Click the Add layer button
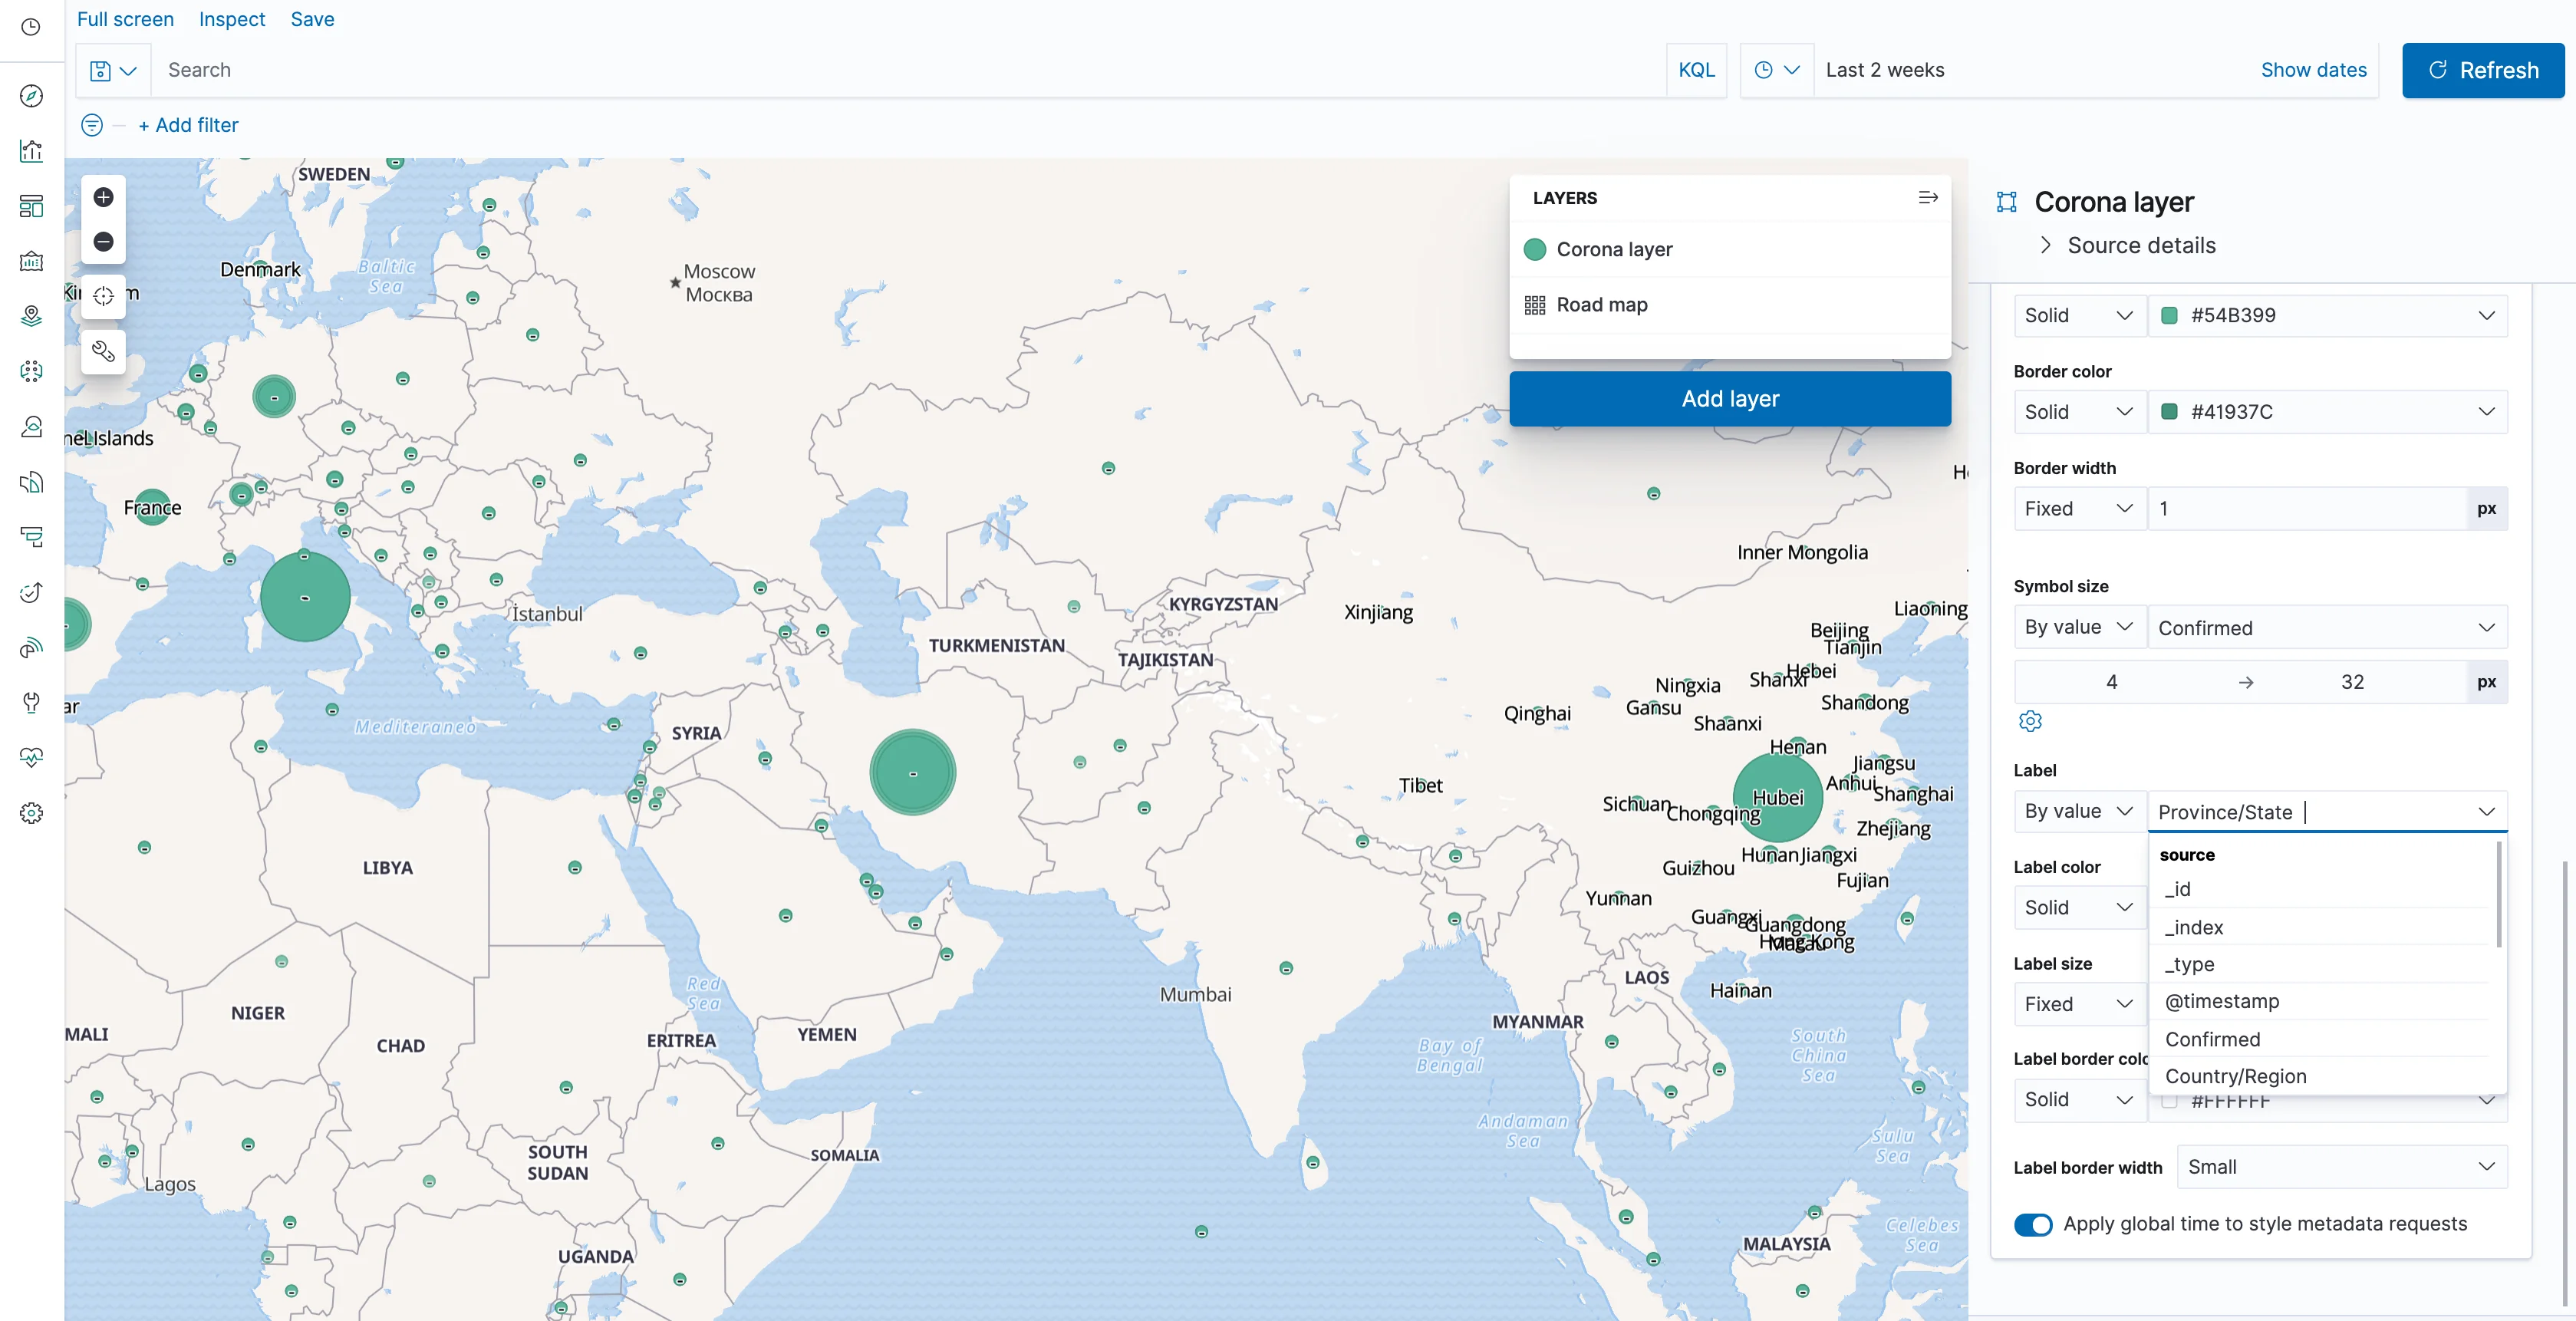The height and width of the screenshot is (1321, 2576). [1729, 398]
